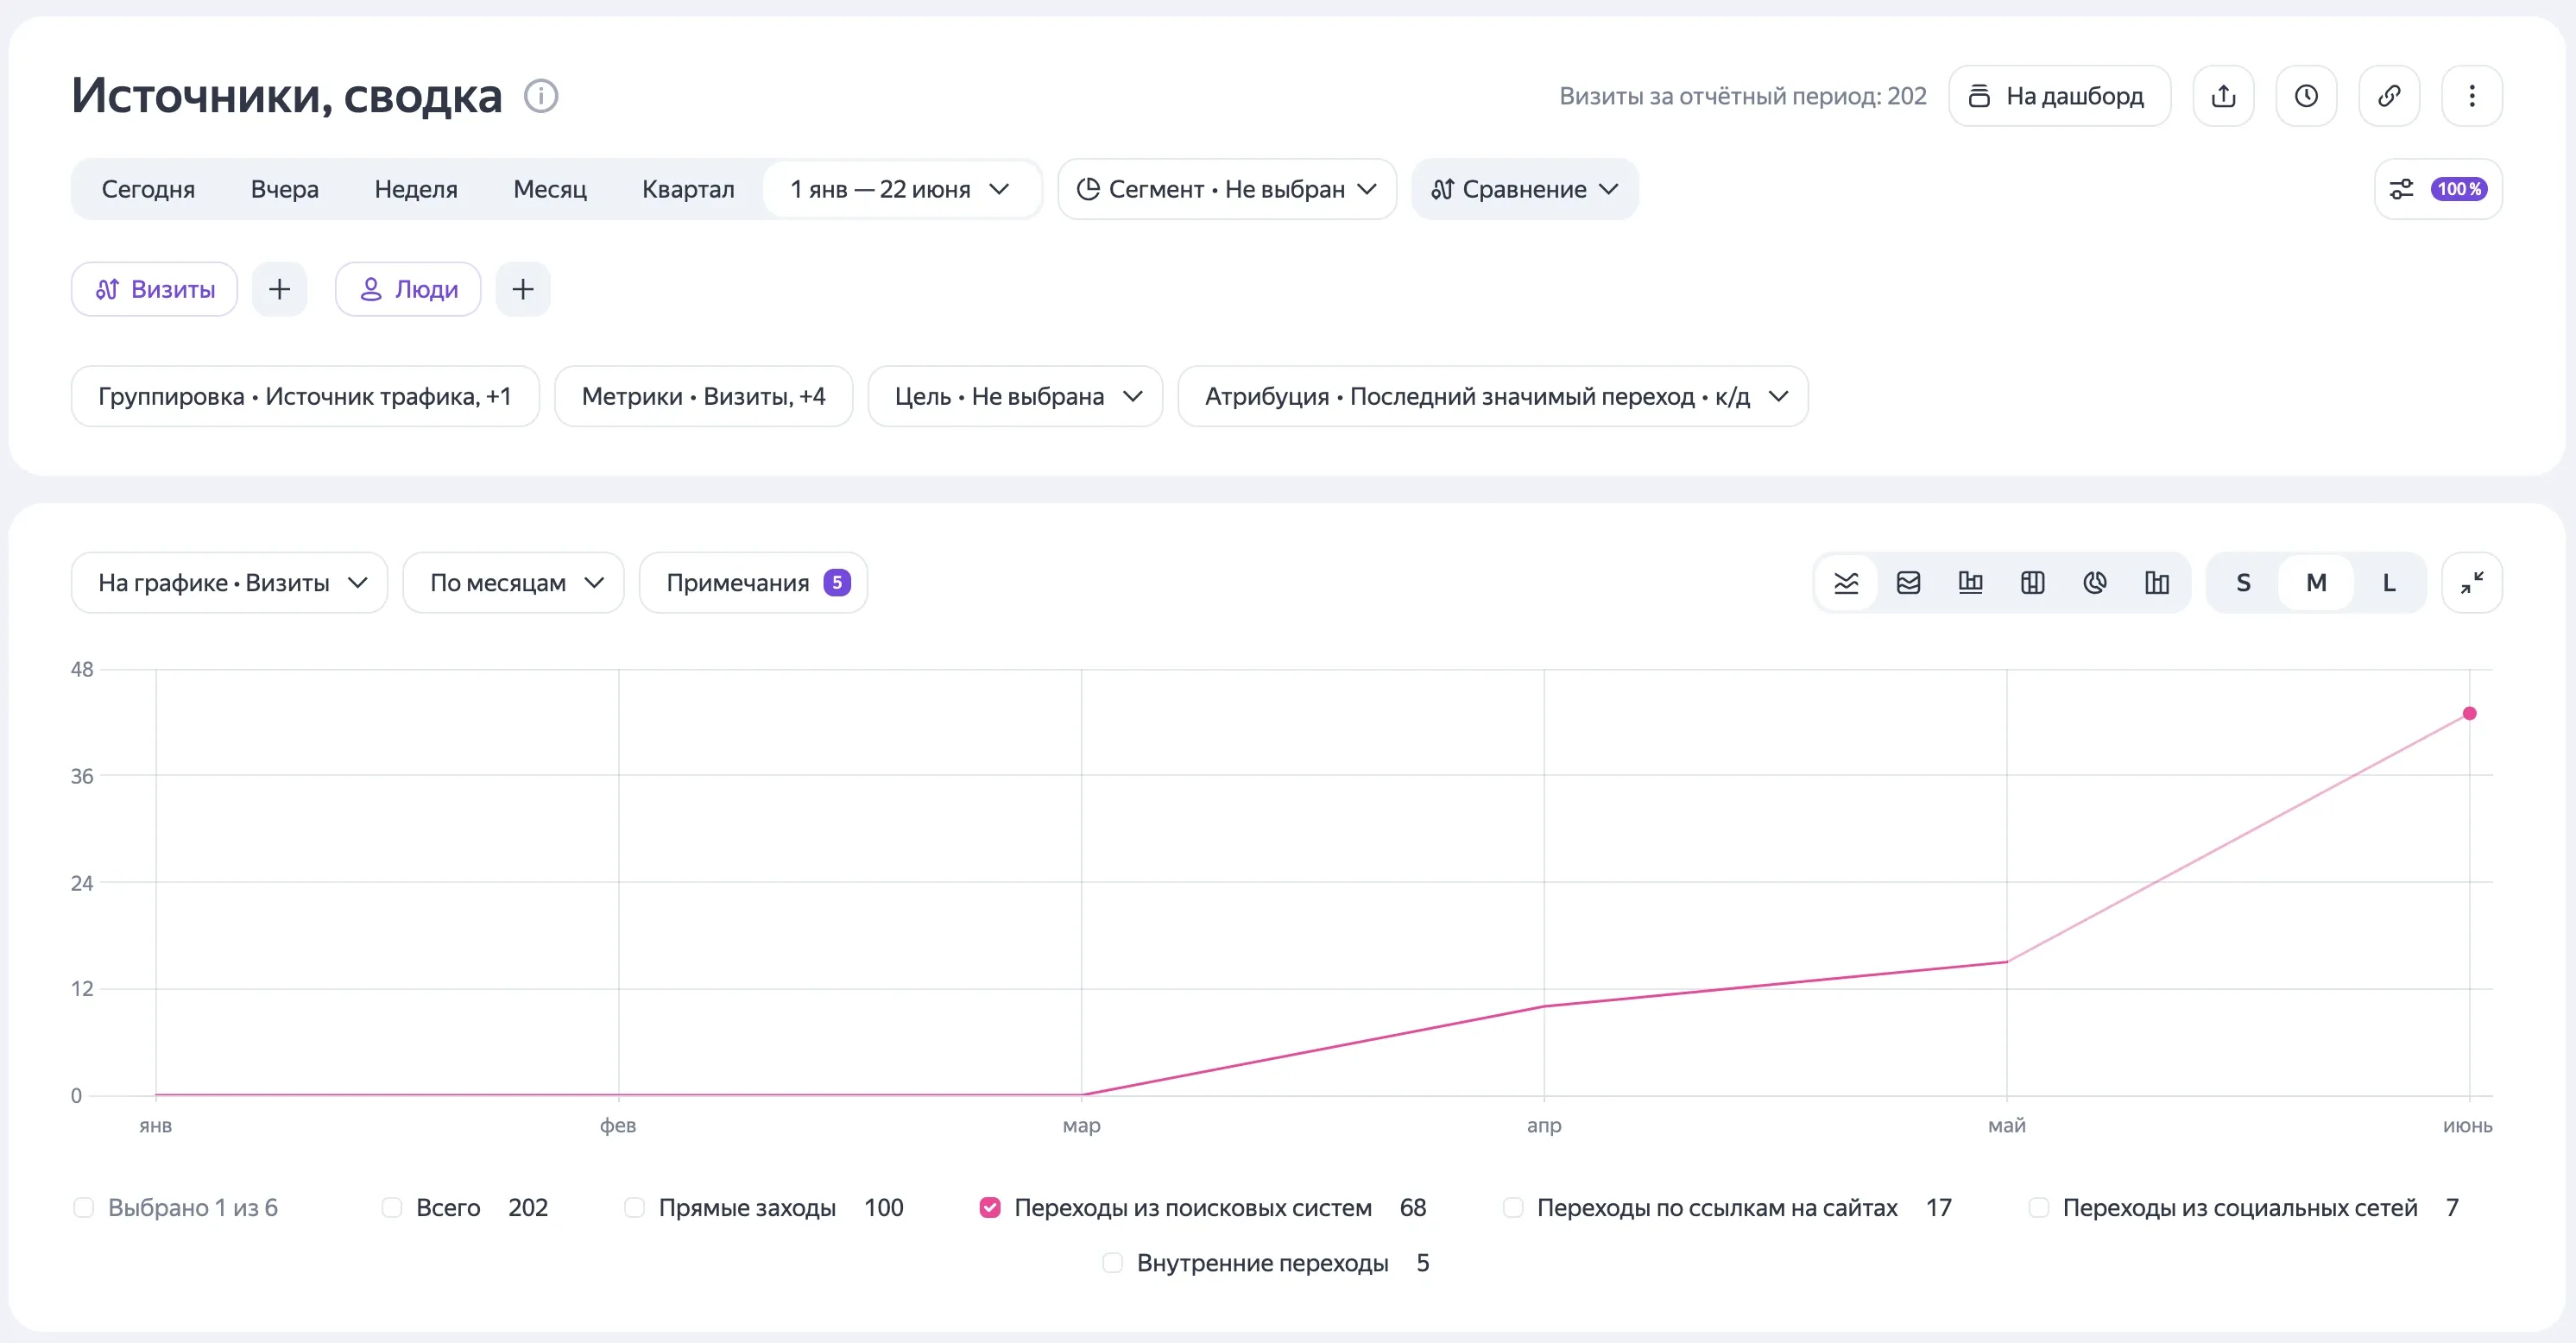The height and width of the screenshot is (1343, 2576).
Task: Open the sampling accuracy 100% slider control
Action: pos(2438,189)
